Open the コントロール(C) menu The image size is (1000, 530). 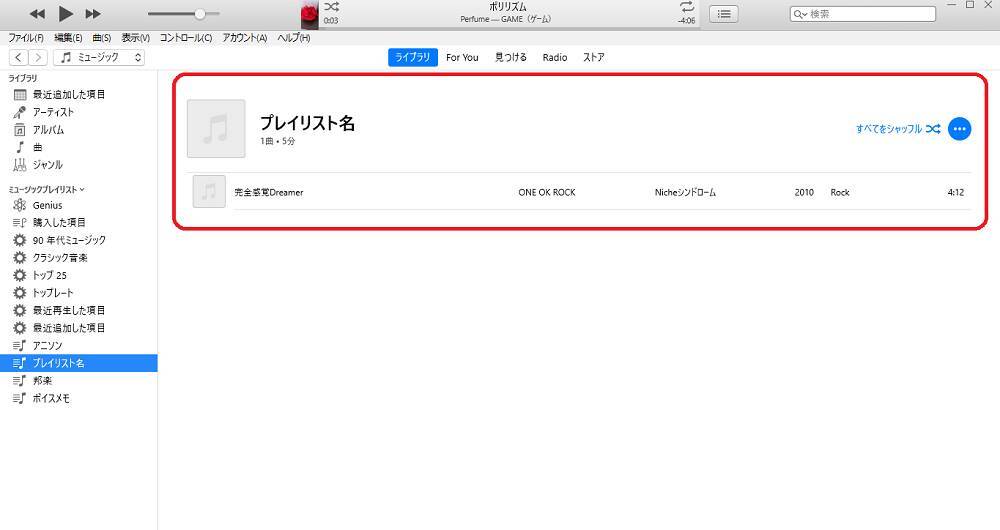(186, 38)
